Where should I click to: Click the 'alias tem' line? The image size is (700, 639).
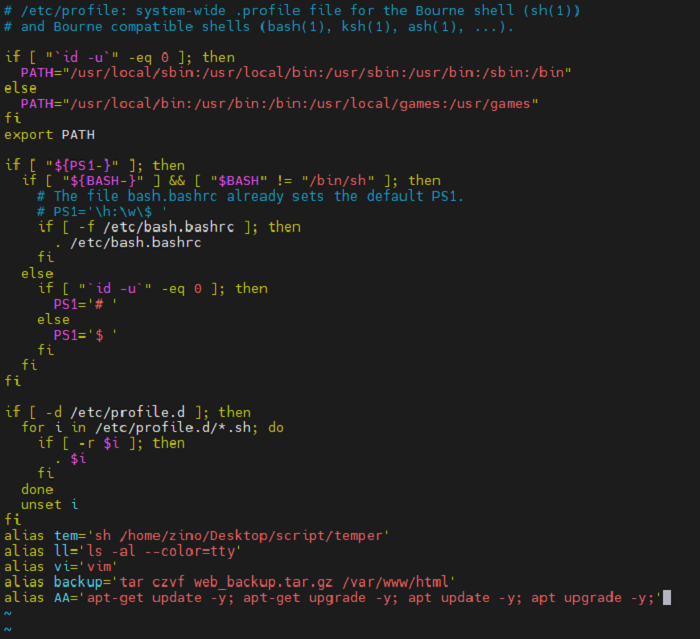click(x=196, y=536)
